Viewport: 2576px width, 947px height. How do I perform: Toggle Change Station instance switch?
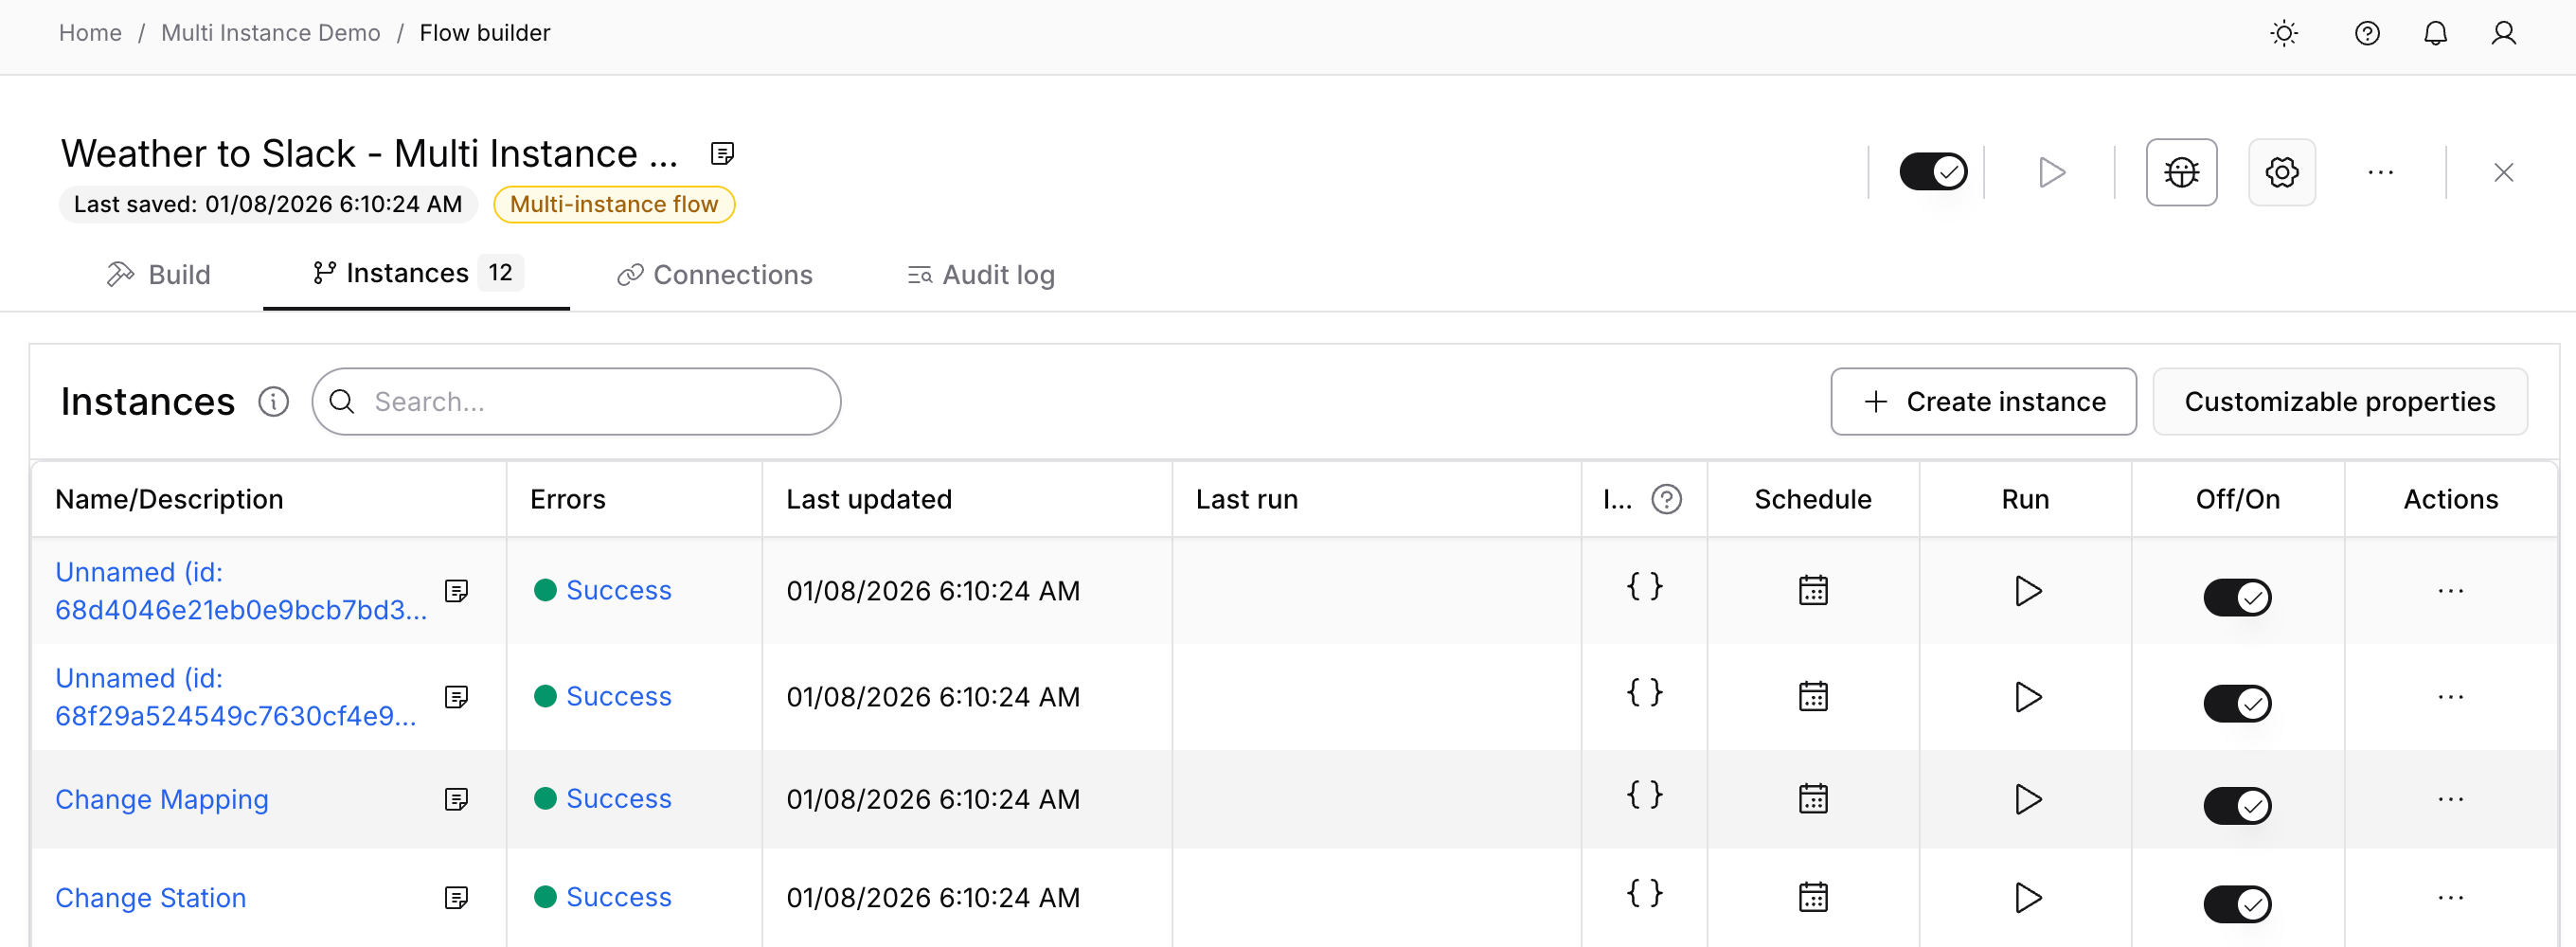[2236, 905]
